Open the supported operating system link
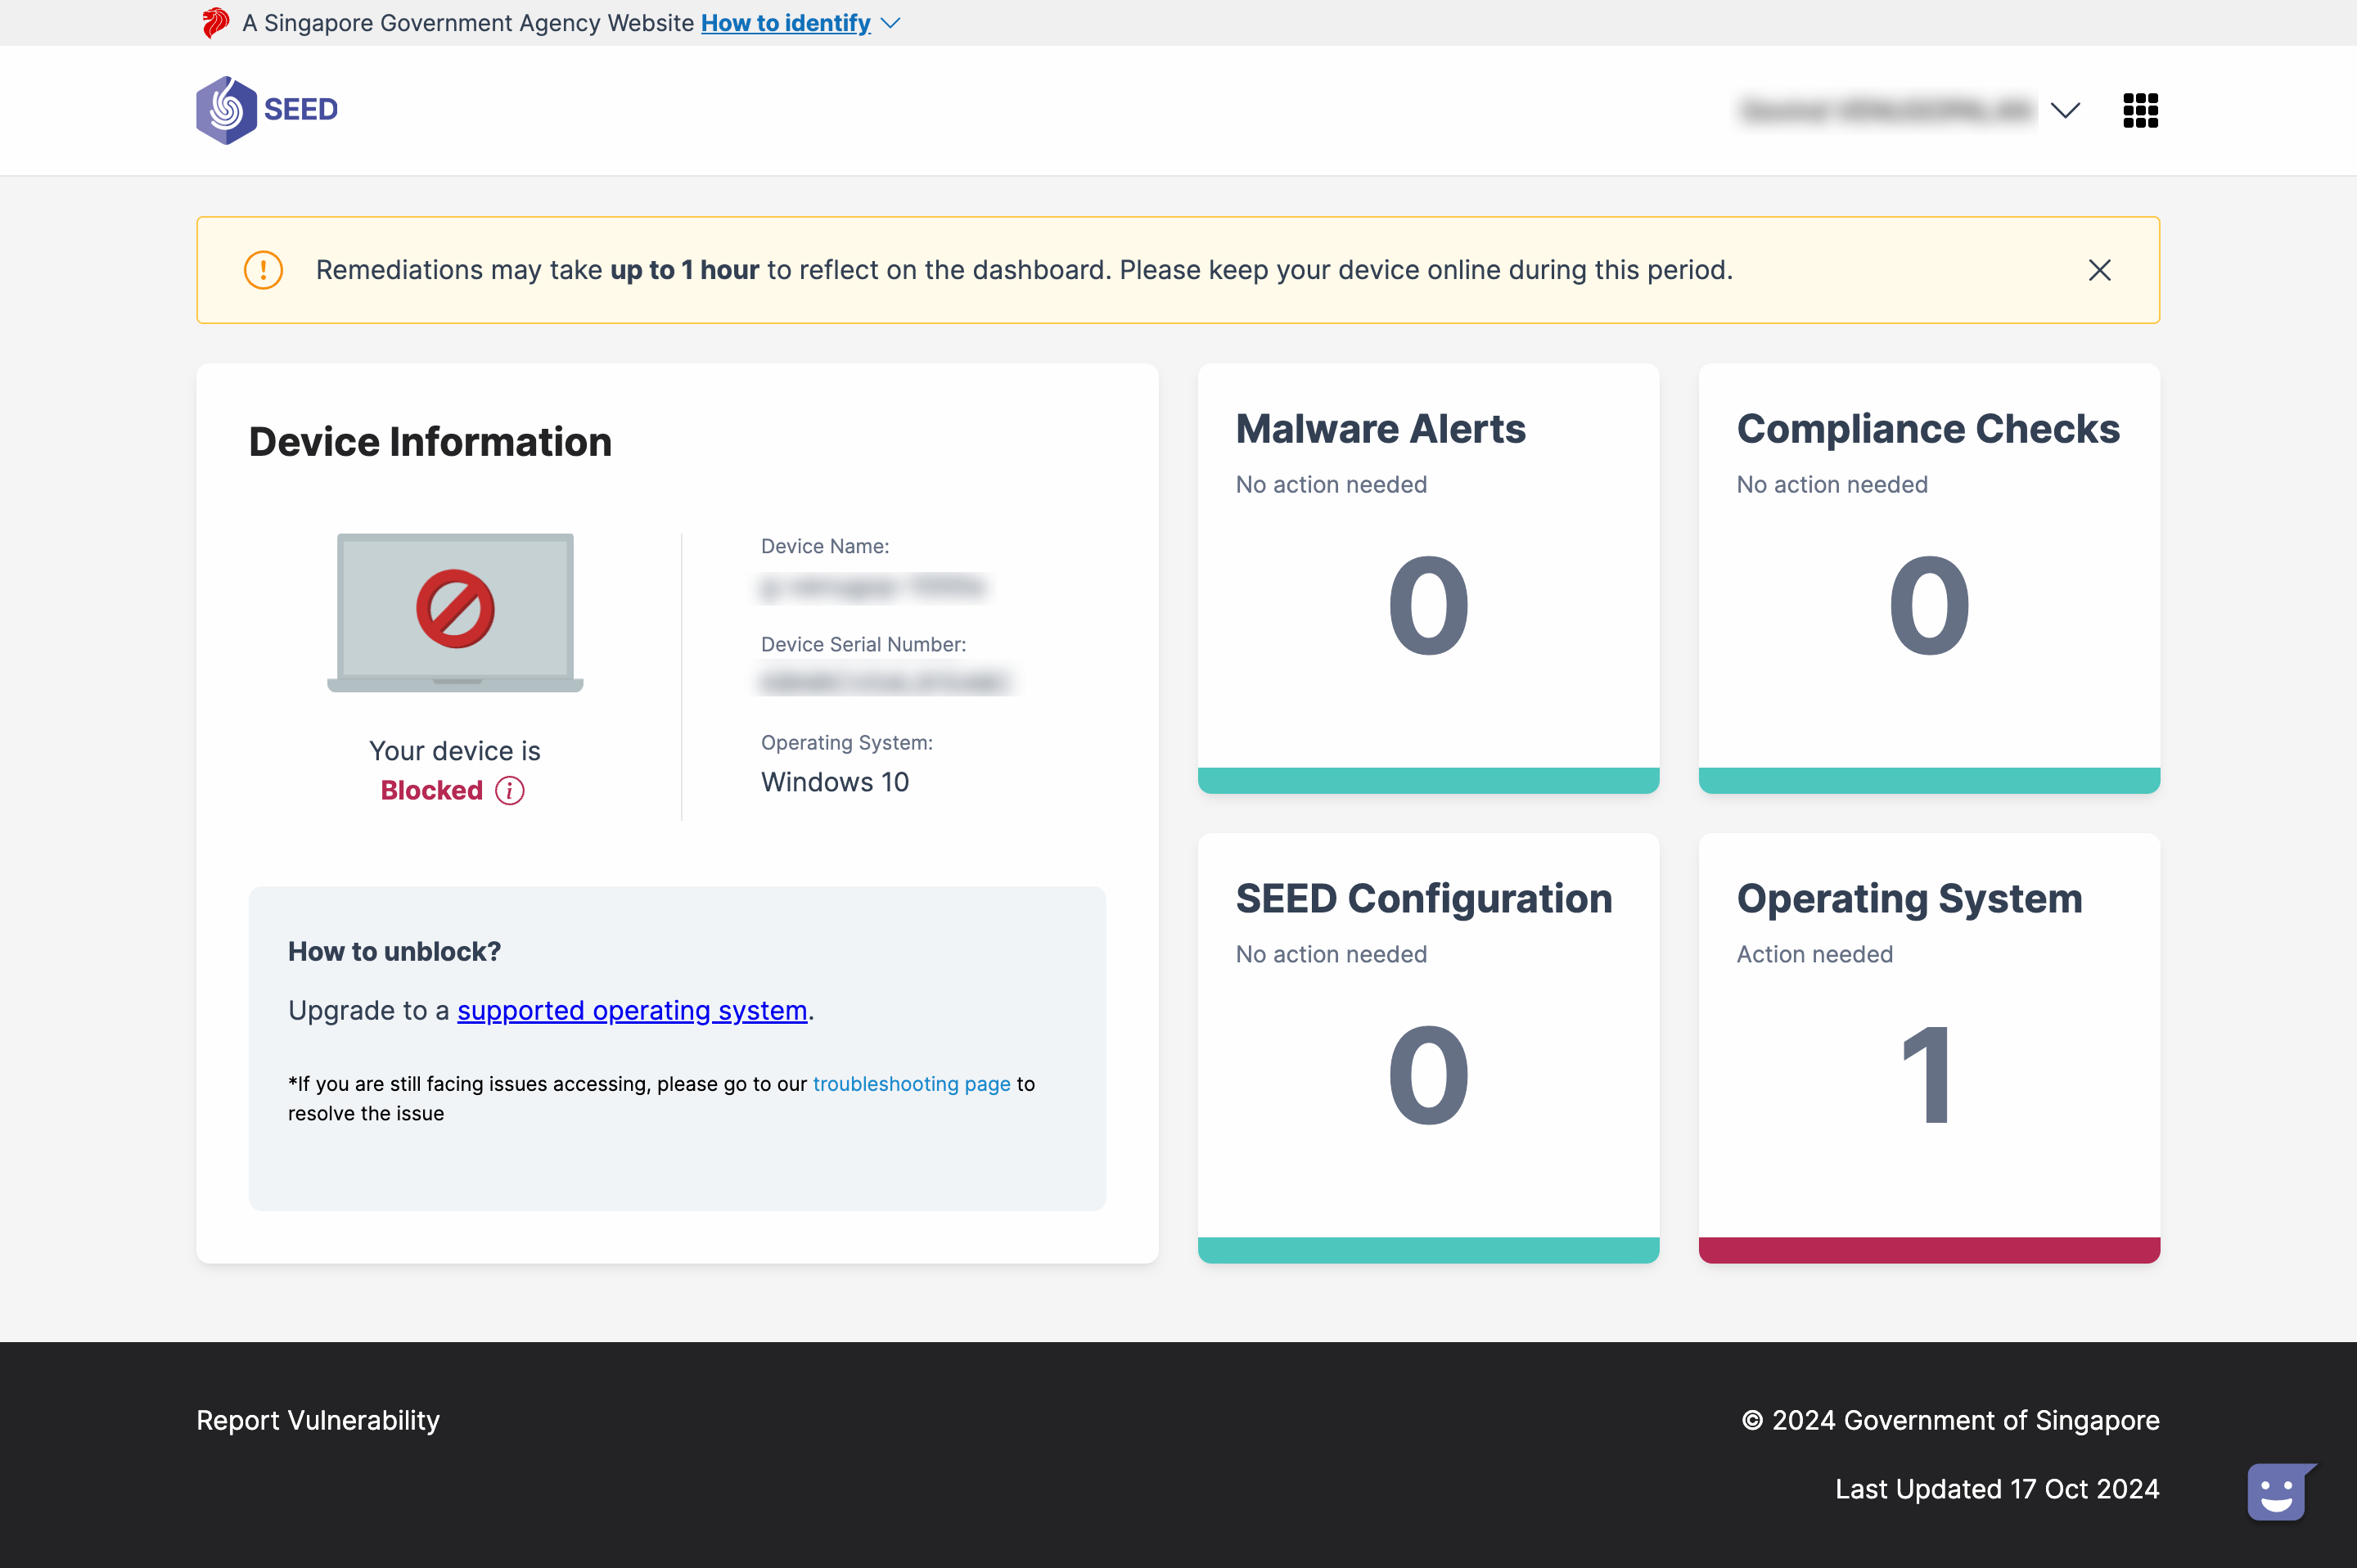This screenshot has height=1568, width=2357. click(x=632, y=1010)
